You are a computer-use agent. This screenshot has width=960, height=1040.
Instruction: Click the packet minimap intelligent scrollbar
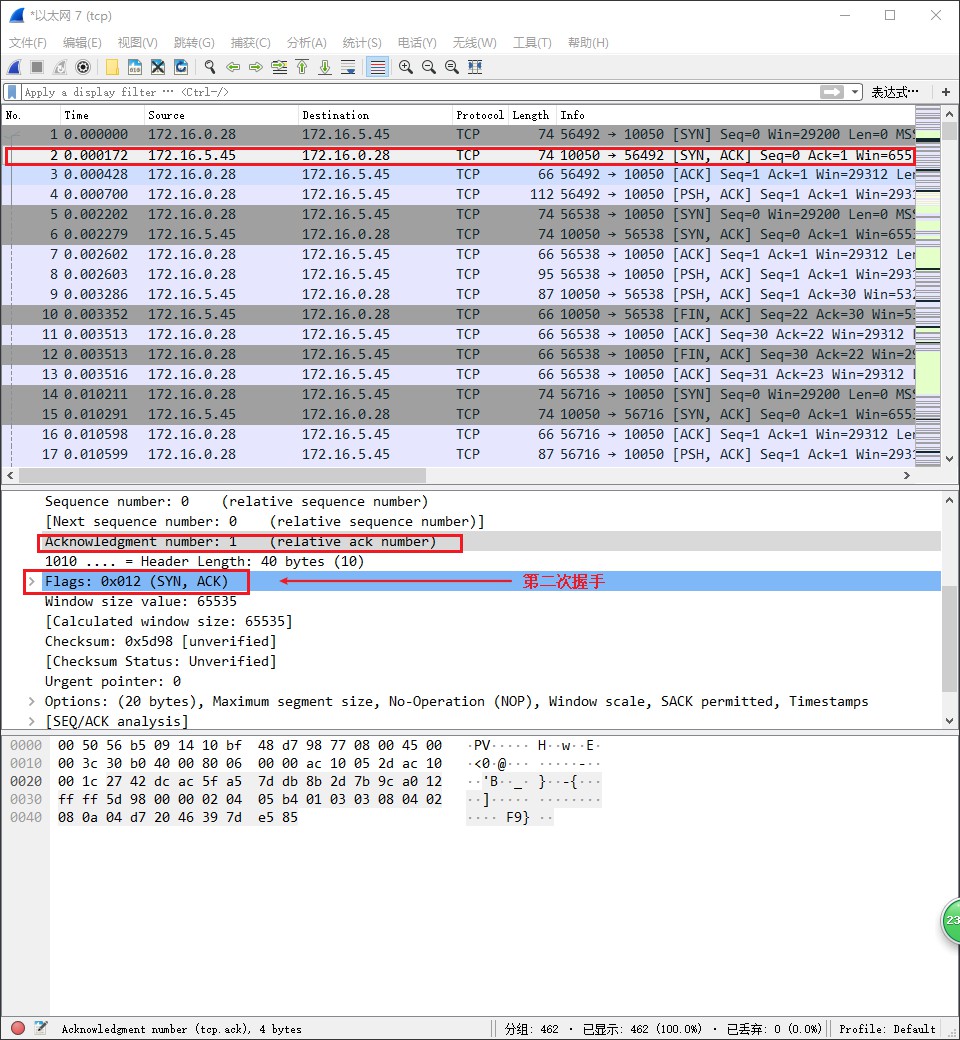click(x=927, y=285)
